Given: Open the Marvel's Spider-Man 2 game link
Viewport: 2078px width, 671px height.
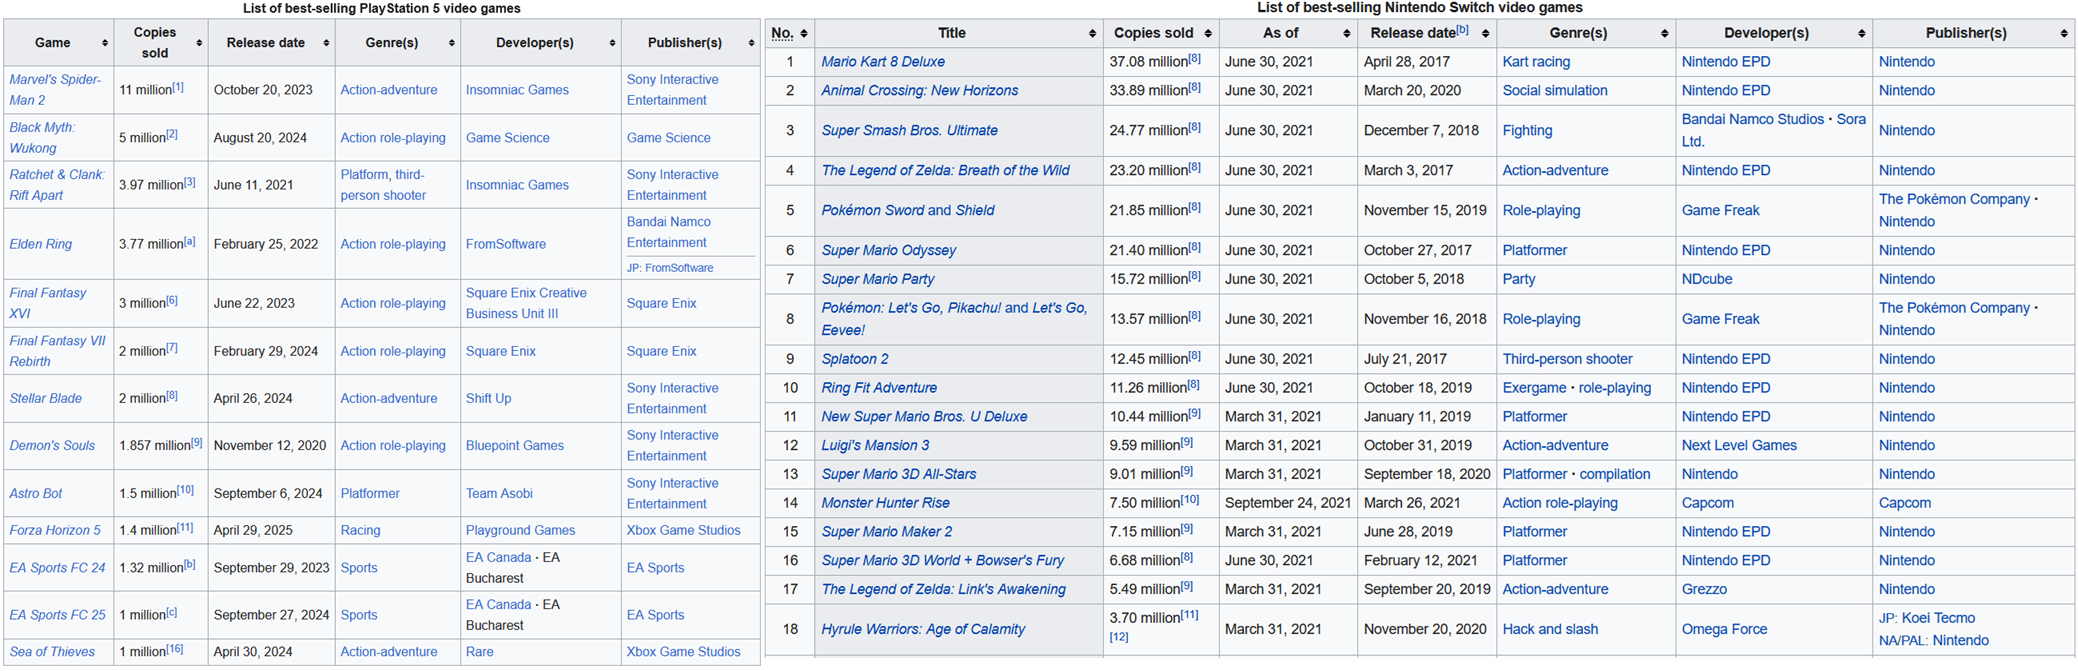Looking at the screenshot, I should (55, 90).
